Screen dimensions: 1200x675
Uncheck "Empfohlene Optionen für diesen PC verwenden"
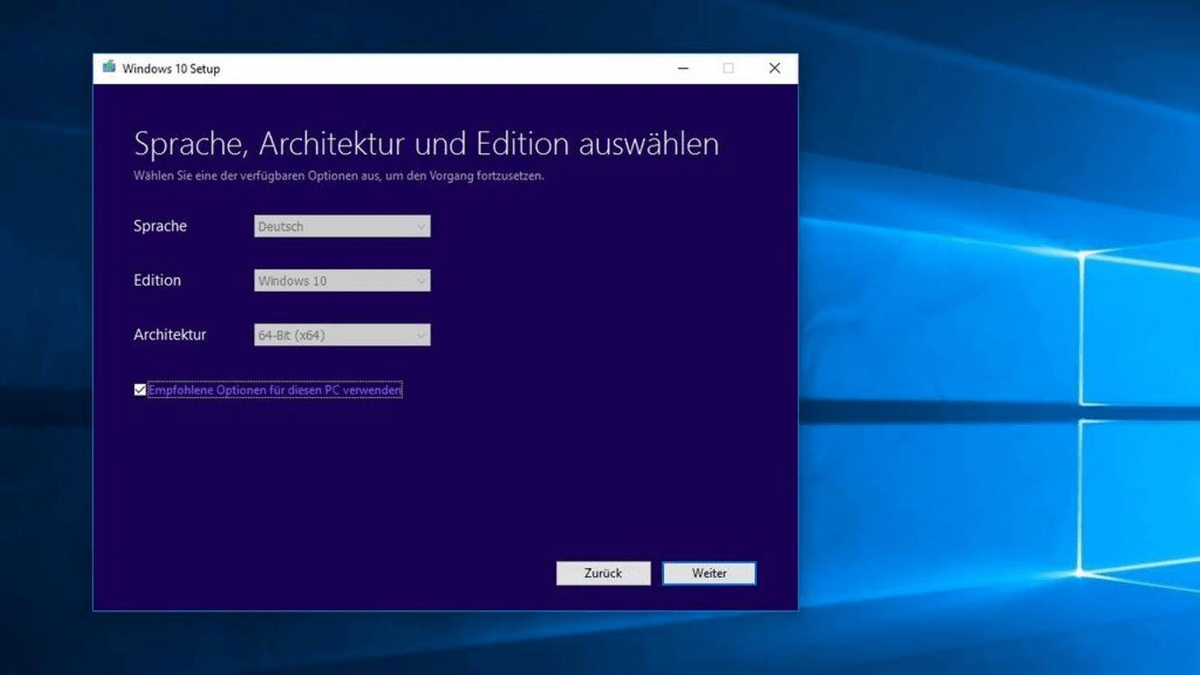141,389
